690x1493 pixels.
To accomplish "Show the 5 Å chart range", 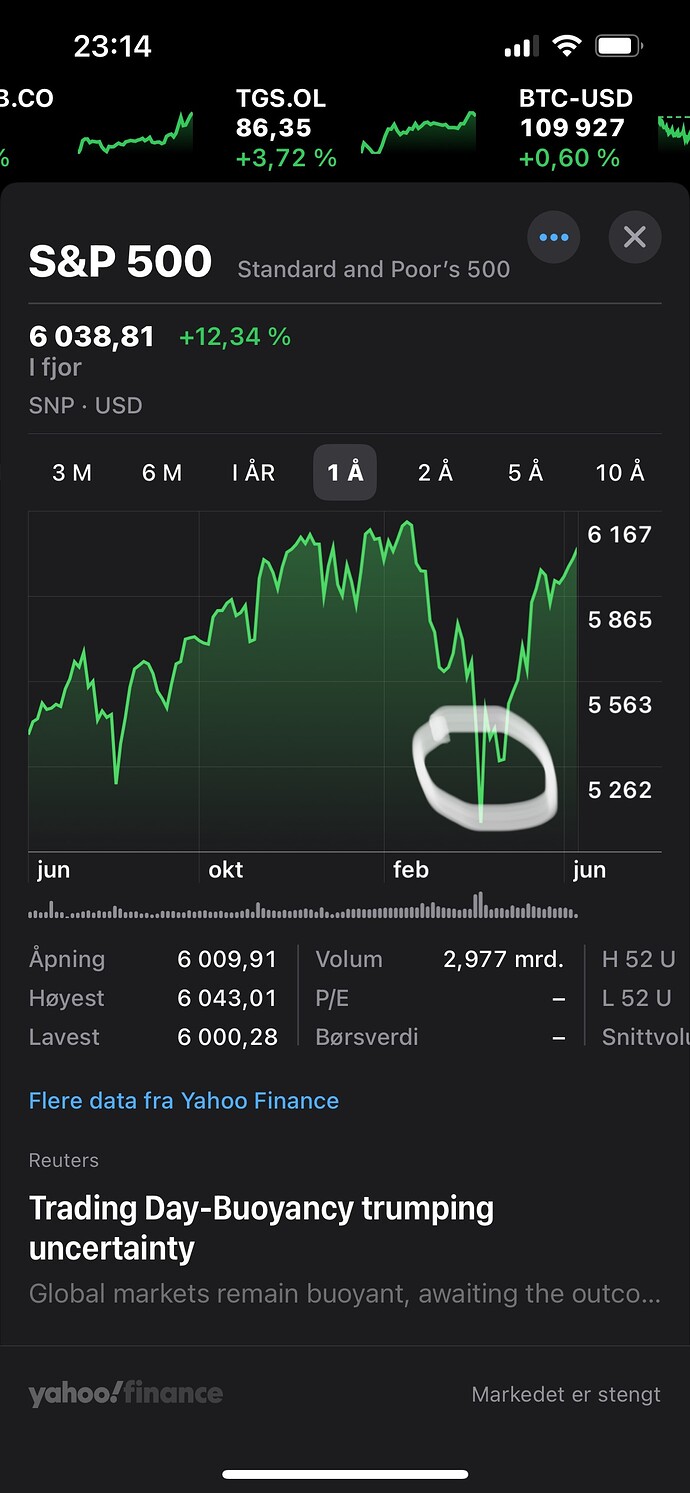I will point(525,472).
